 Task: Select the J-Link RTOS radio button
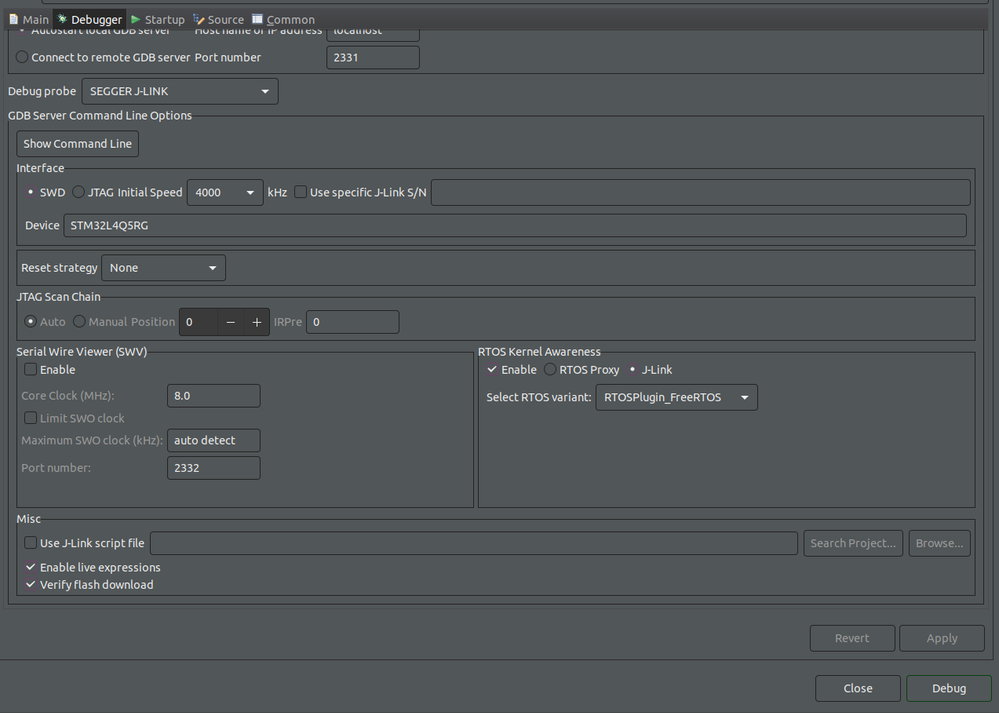tap(632, 370)
